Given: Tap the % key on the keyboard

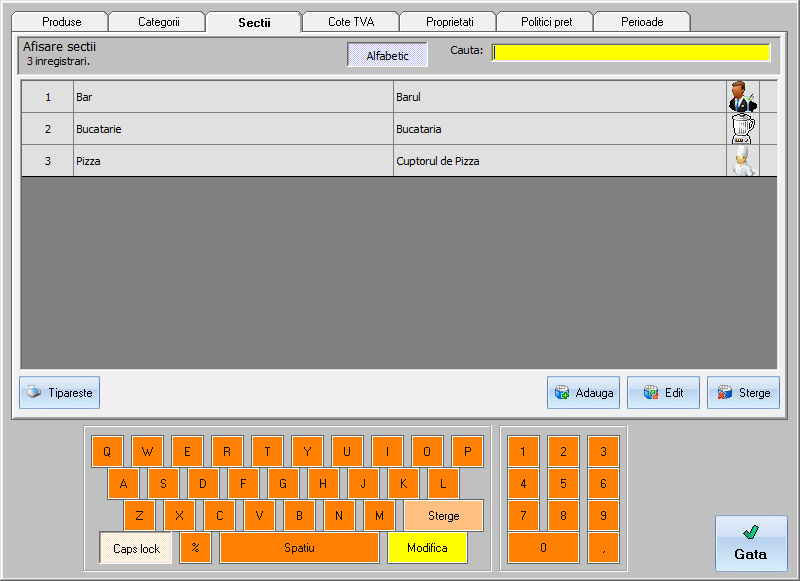Looking at the screenshot, I should point(195,548).
